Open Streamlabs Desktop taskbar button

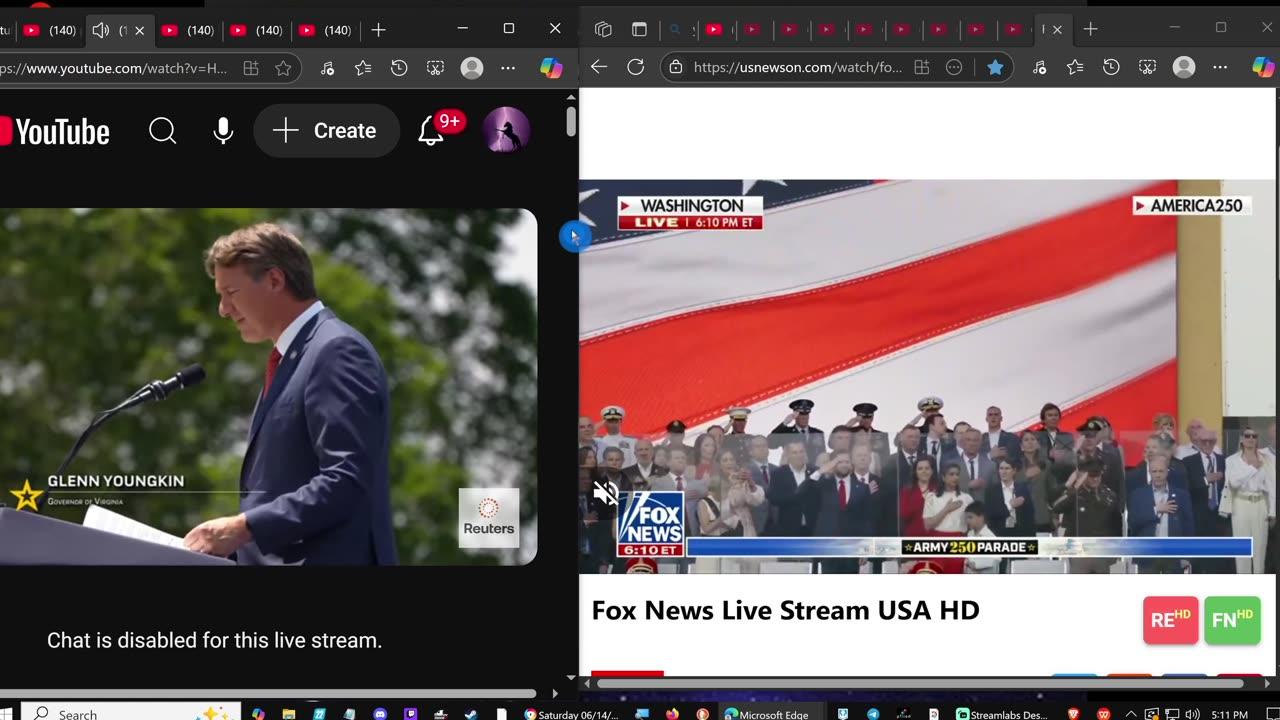pos(1002,714)
